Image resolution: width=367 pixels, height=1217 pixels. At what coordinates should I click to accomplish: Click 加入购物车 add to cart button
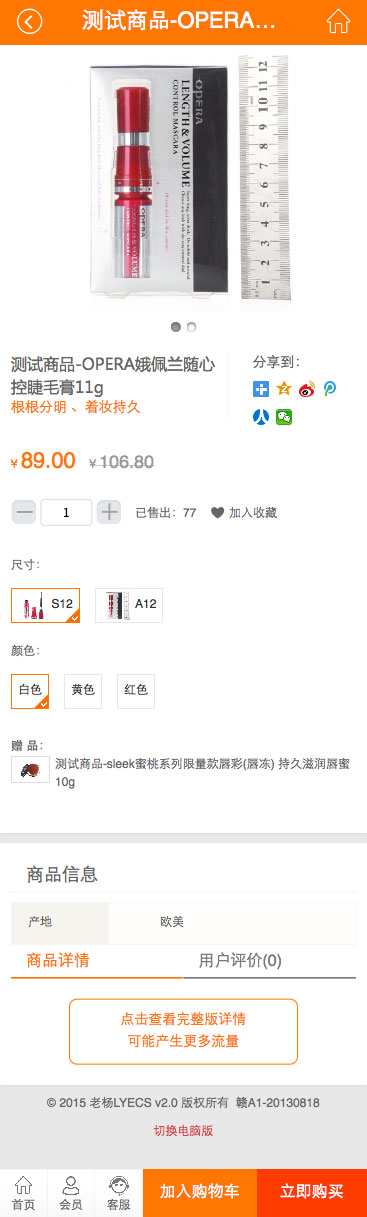click(x=200, y=1193)
